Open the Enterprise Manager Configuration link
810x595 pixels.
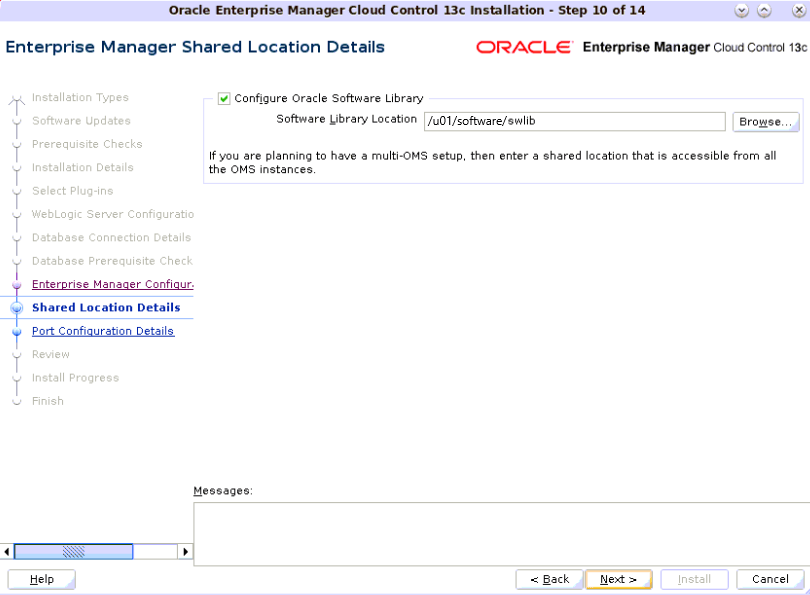(x=112, y=284)
